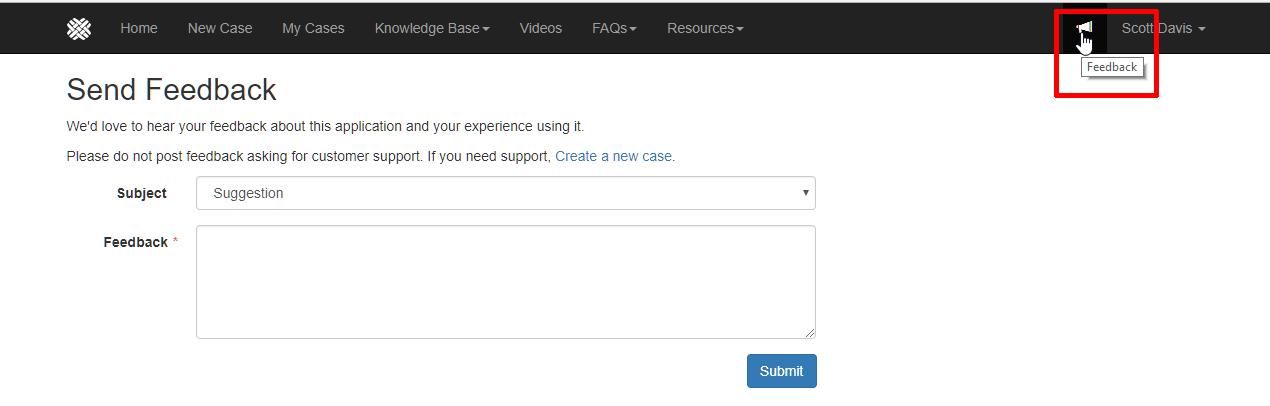Follow the Create a new case link
The height and width of the screenshot is (406, 1270).
coord(613,156)
